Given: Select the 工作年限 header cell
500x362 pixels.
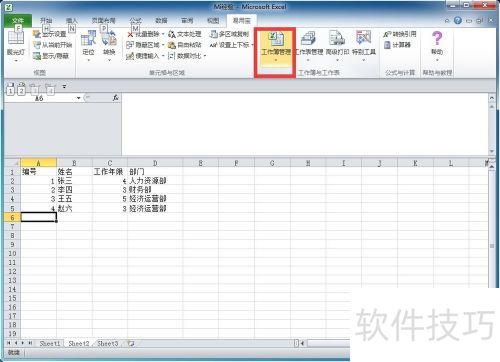Looking at the screenshot, I should (110, 172).
